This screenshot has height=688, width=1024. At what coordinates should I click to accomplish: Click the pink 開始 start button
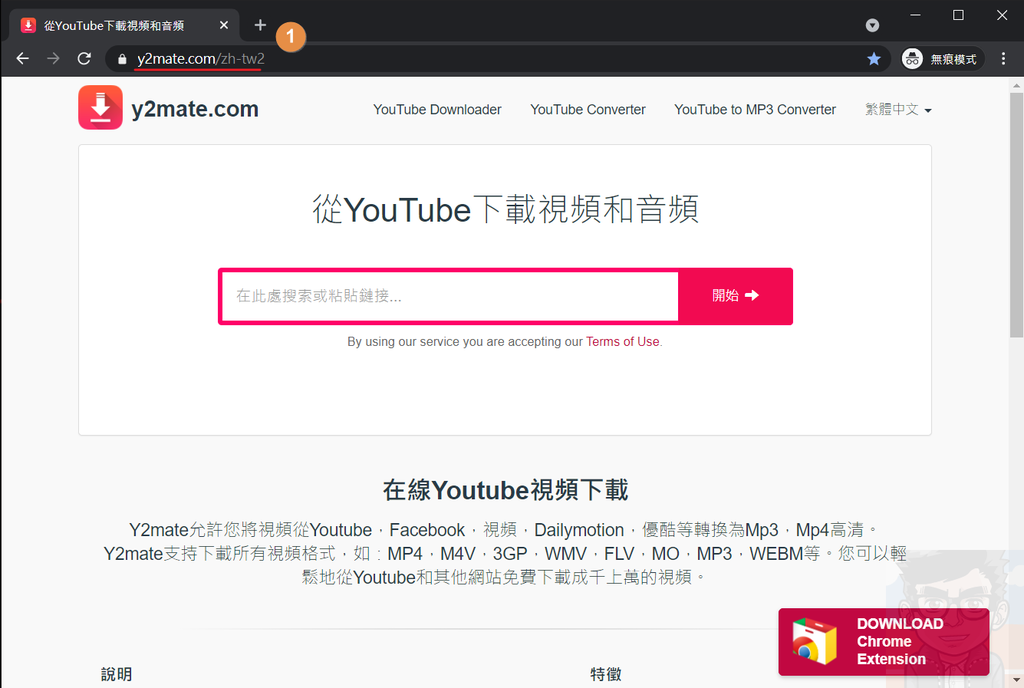click(735, 296)
